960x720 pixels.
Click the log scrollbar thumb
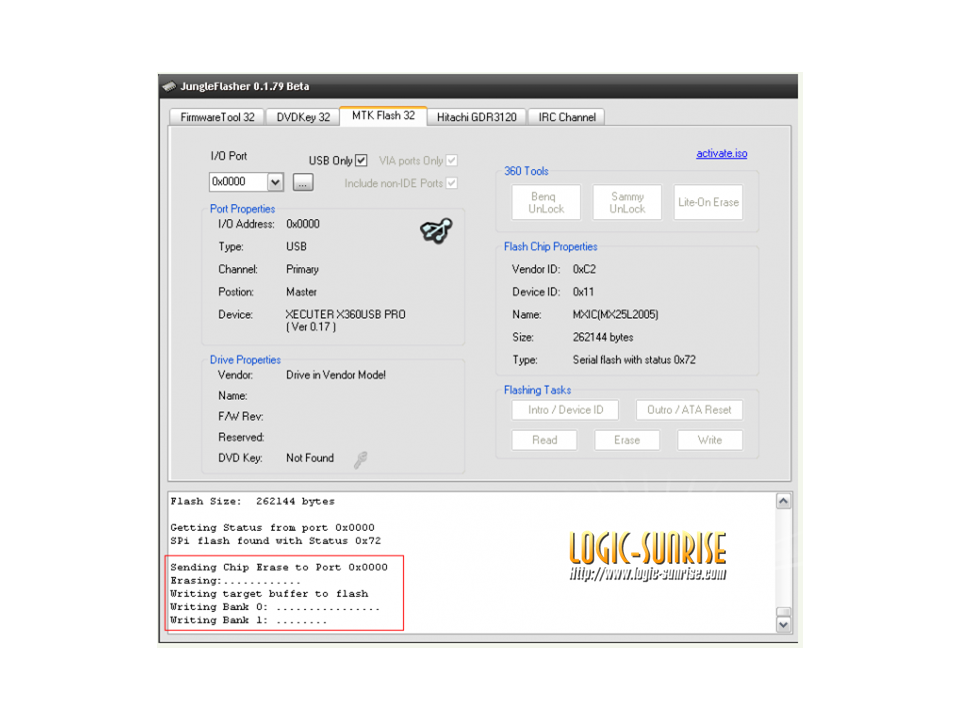(784, 612)
